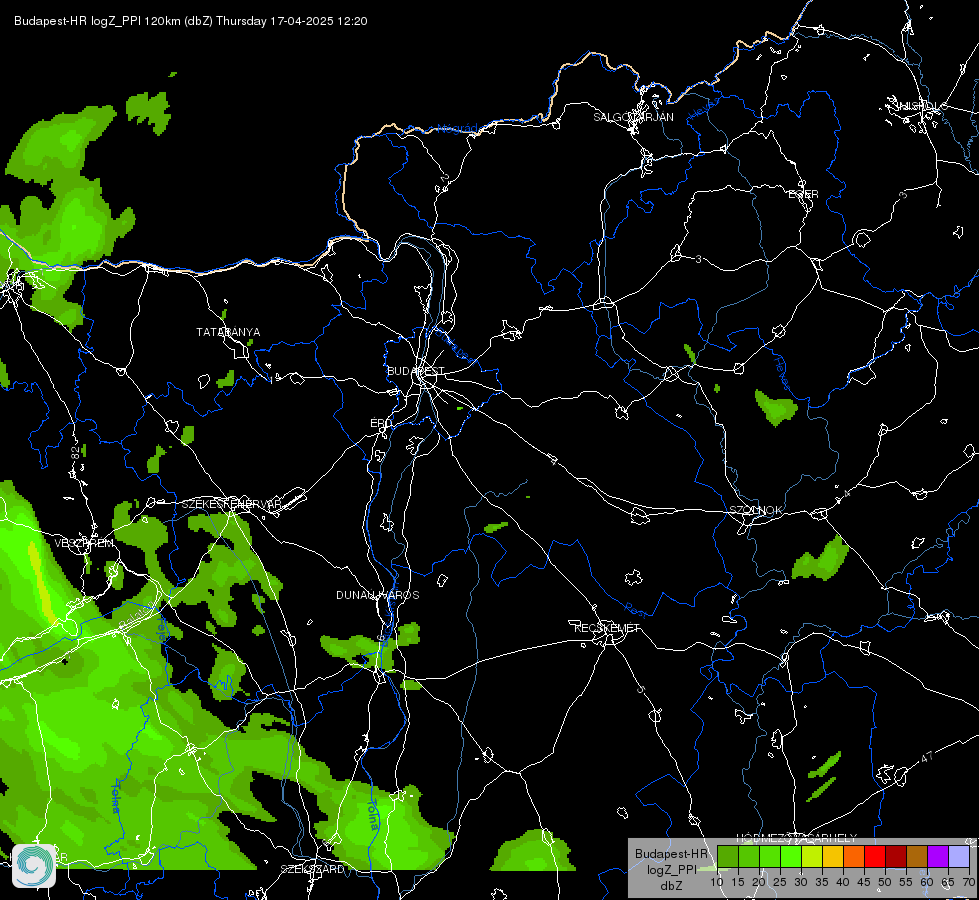
Task: Pick the 65-70 dBZ lavender swatch
Action: (959, 857)
